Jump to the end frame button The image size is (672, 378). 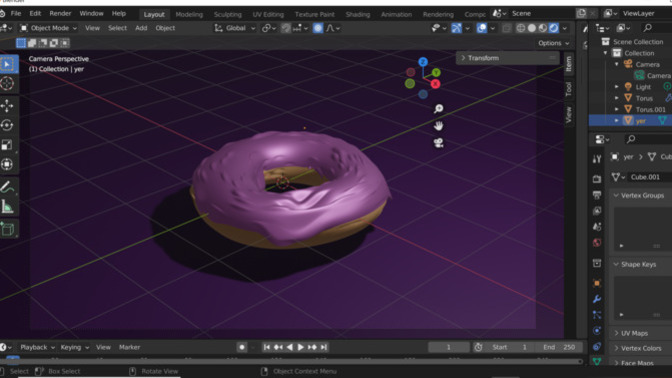coord(324,347)
